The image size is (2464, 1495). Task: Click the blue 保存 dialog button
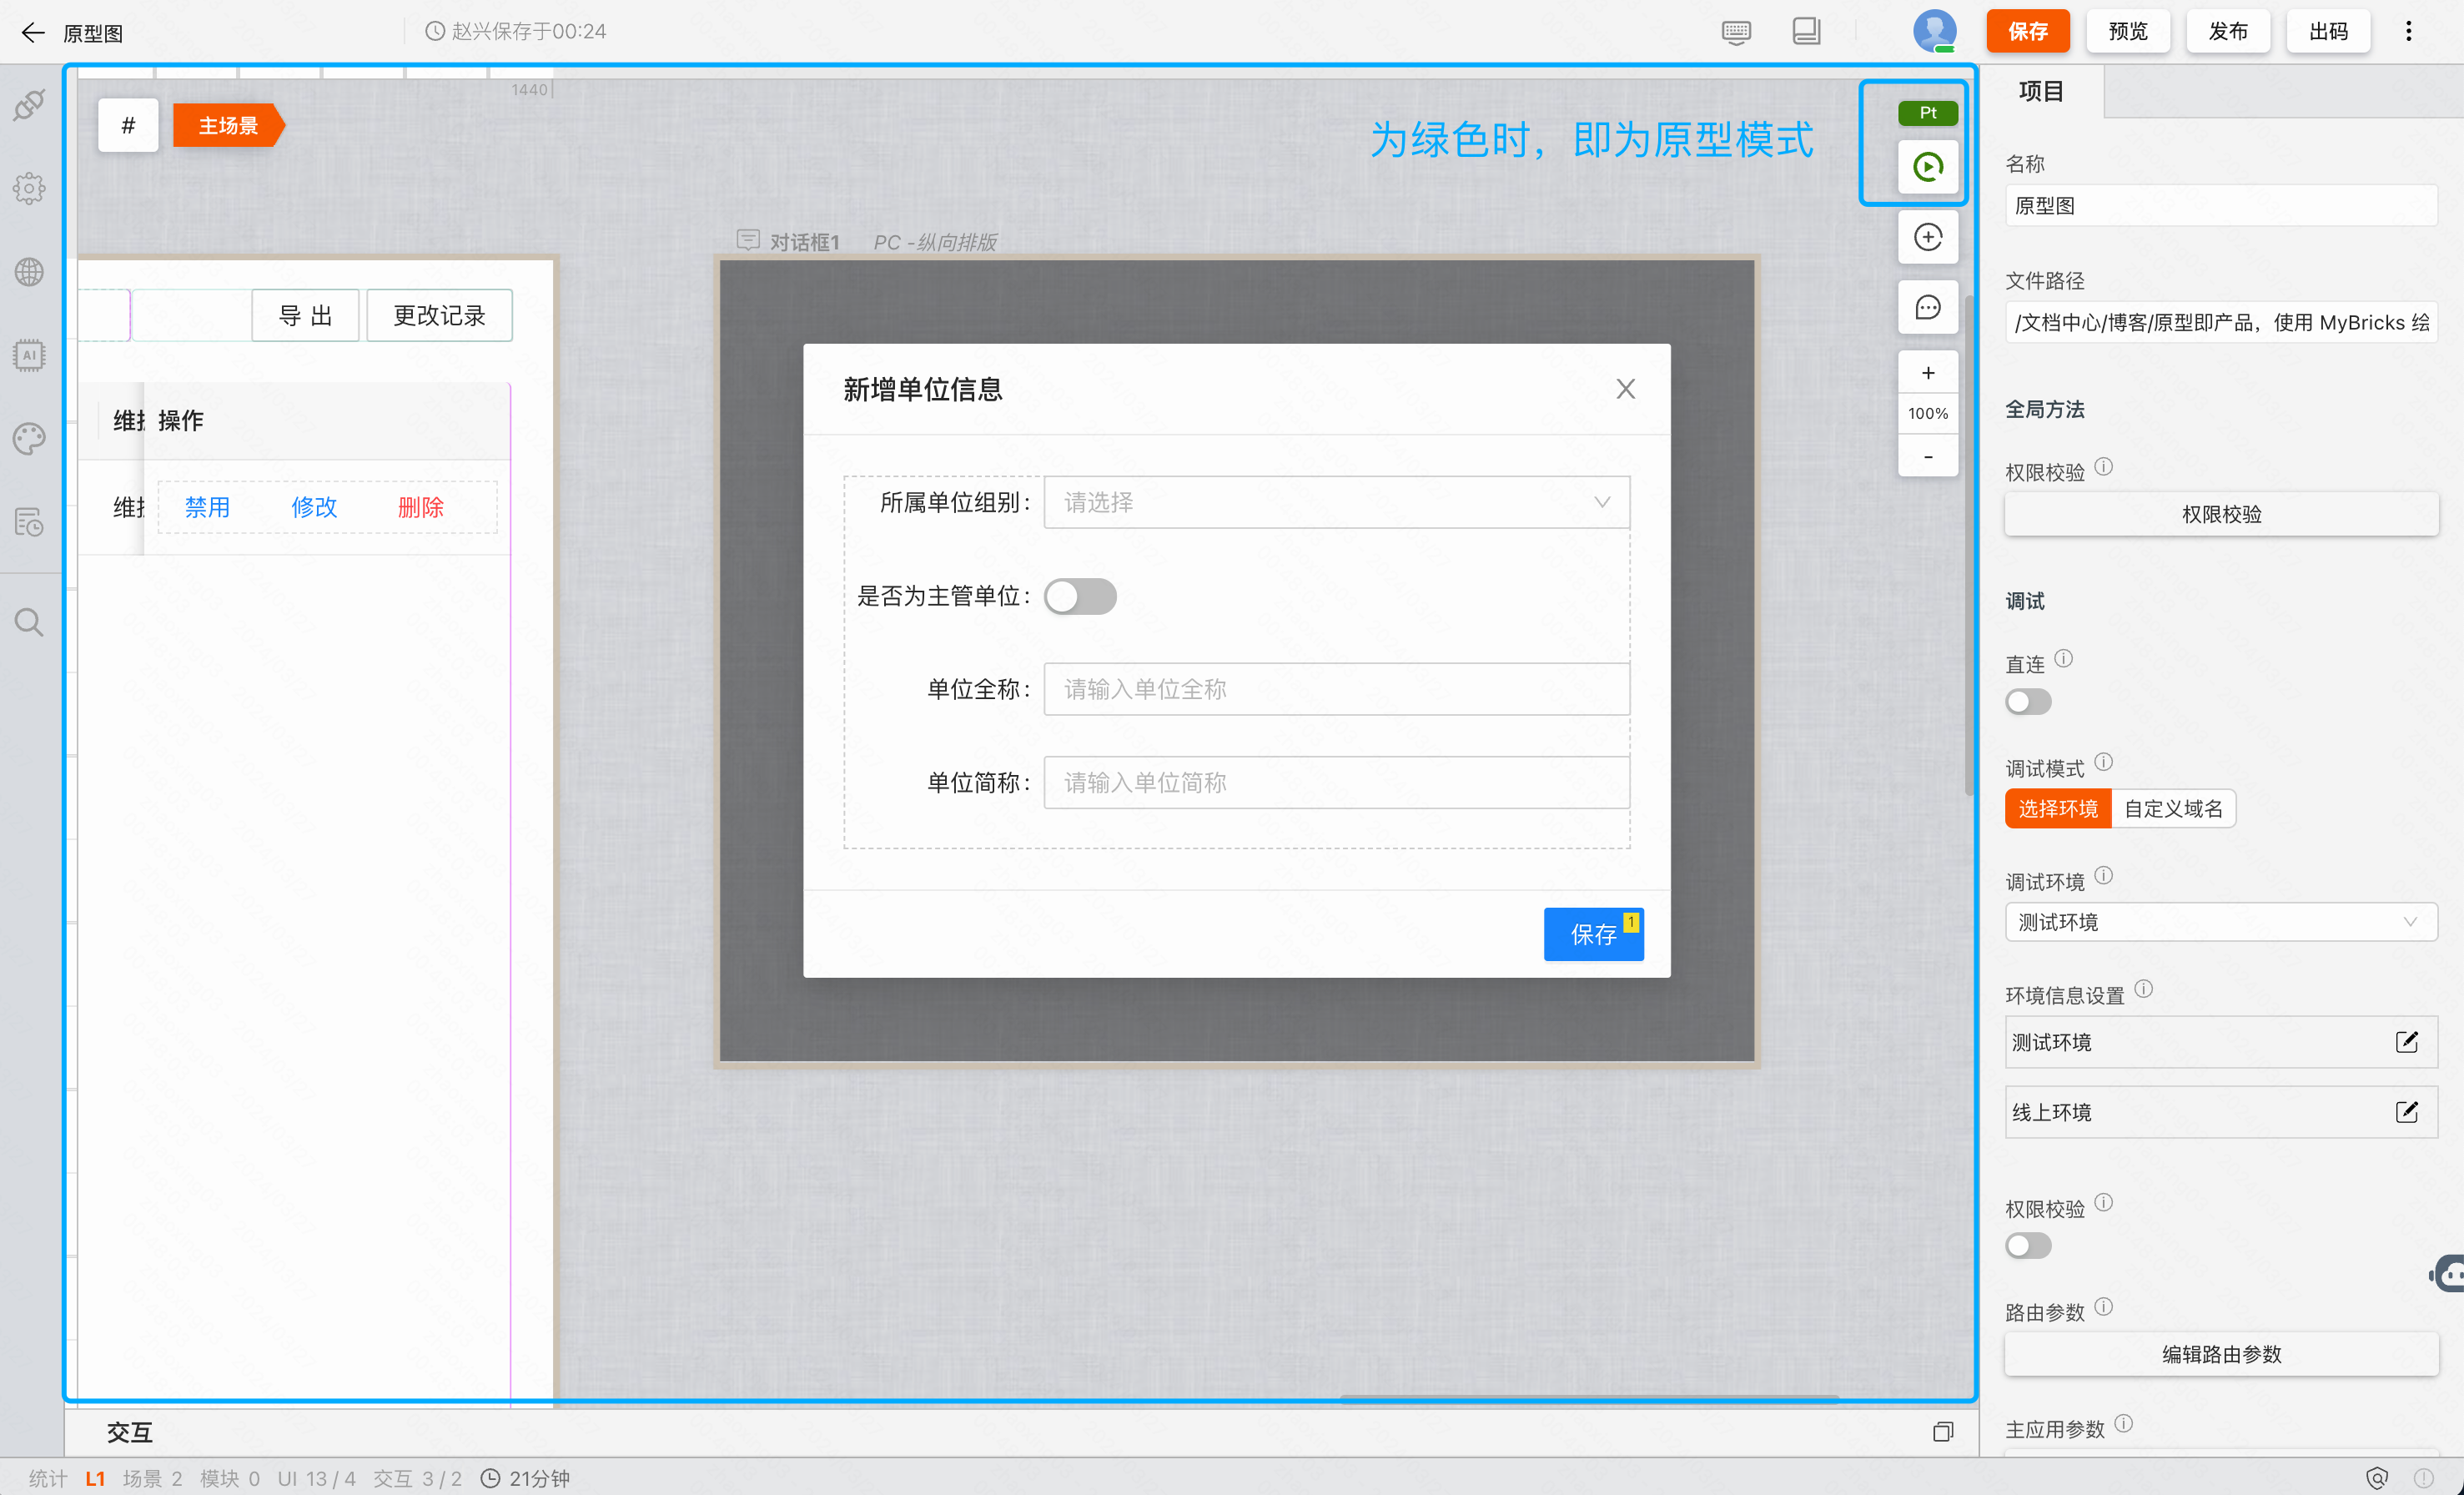[x=1593, y=934]
